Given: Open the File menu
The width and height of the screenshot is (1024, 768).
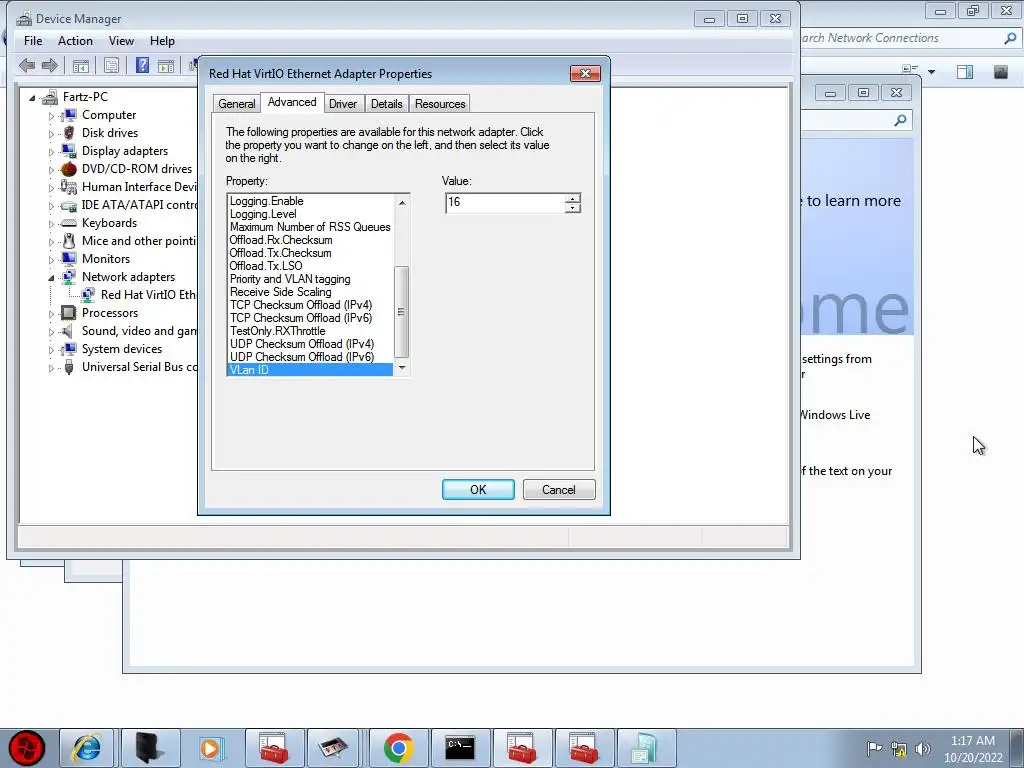Looking at the screenshot, I should tap(33, 40).
